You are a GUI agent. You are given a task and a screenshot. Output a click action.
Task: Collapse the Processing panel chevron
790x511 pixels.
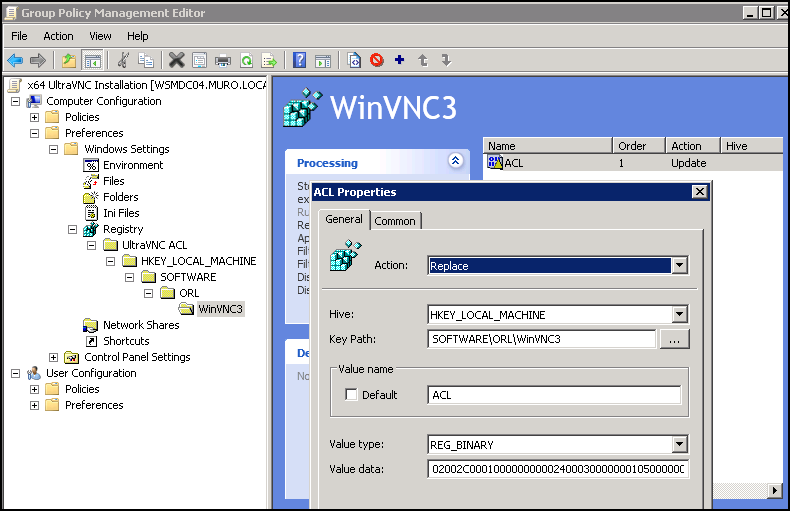point(455,161)
